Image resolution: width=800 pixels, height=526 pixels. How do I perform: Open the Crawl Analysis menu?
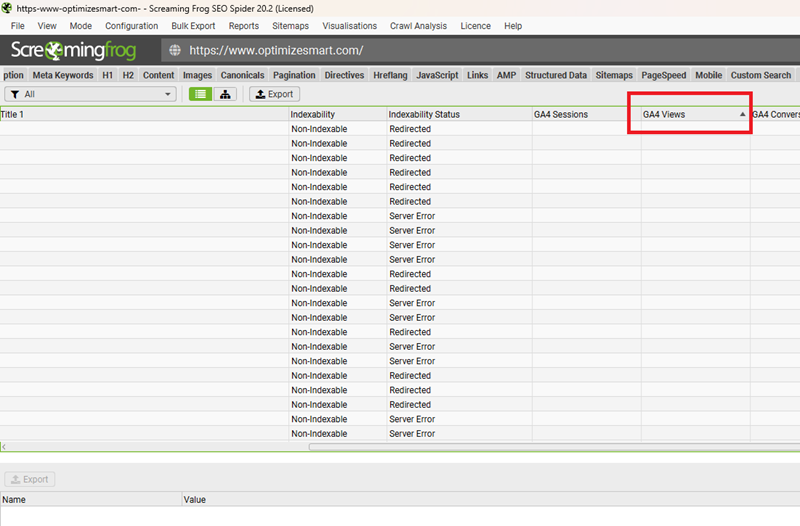tap(418, 26)
